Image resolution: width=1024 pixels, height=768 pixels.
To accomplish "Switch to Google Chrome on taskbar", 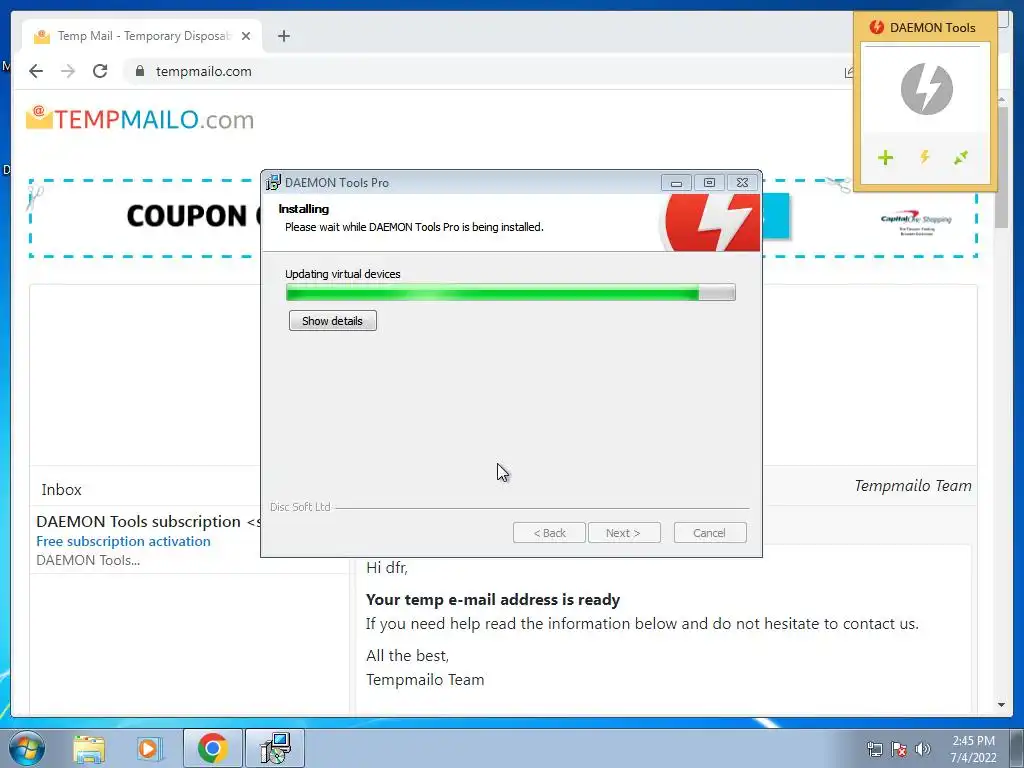I will (x=213, y=748).
